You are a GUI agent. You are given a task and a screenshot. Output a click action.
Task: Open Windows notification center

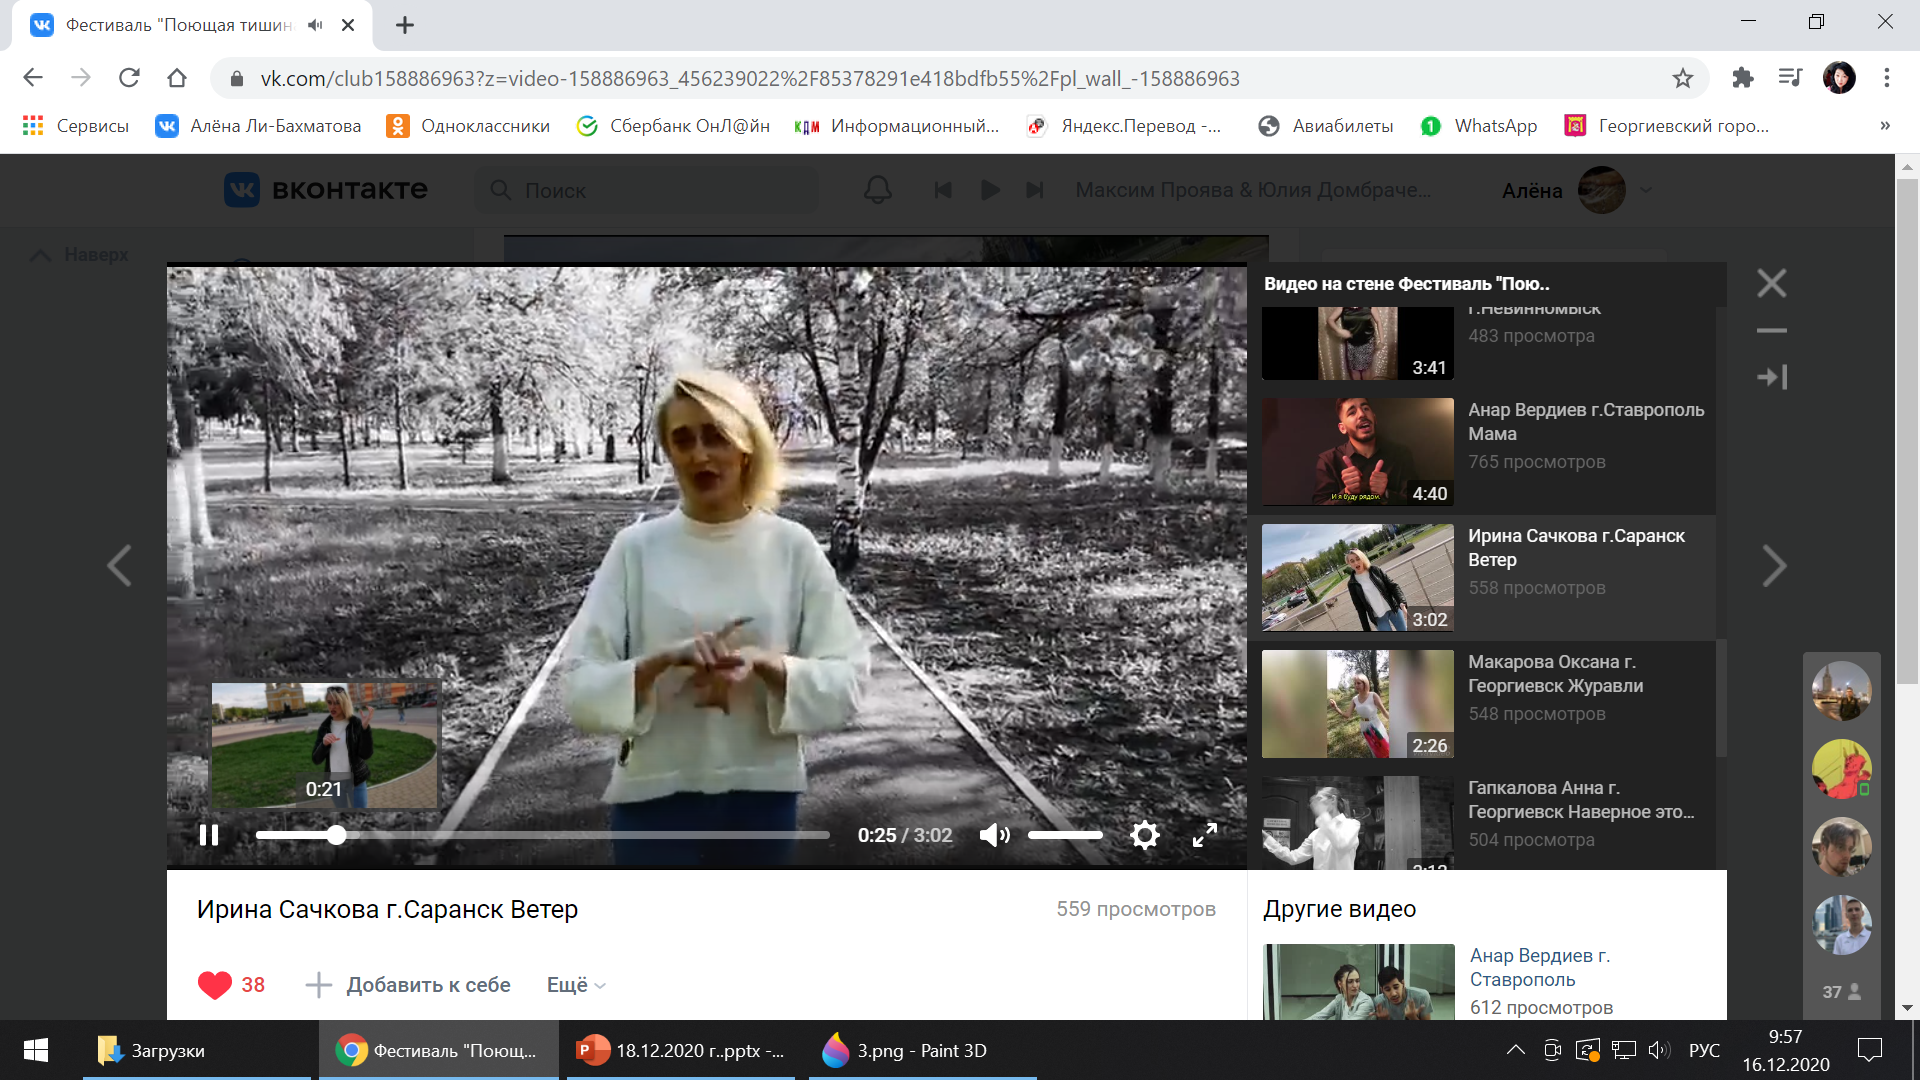(x=1869, y=1050)
